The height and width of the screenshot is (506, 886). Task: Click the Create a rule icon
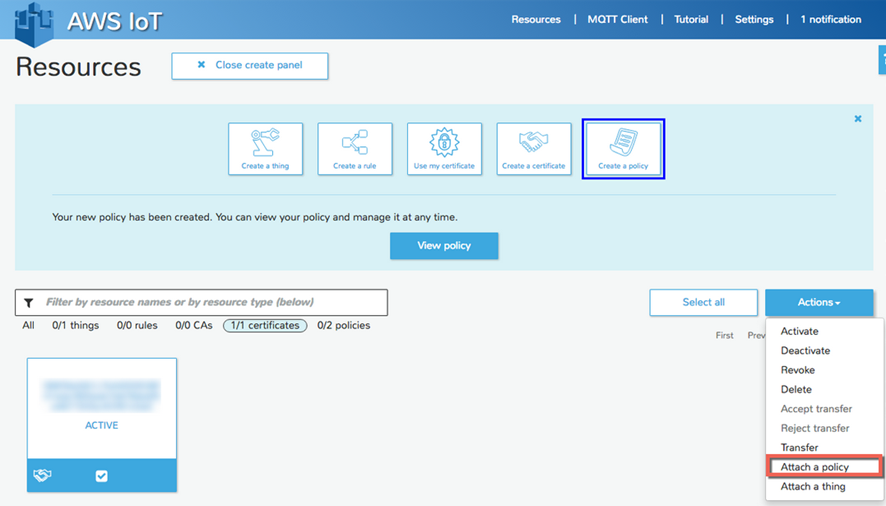point(355,148)
